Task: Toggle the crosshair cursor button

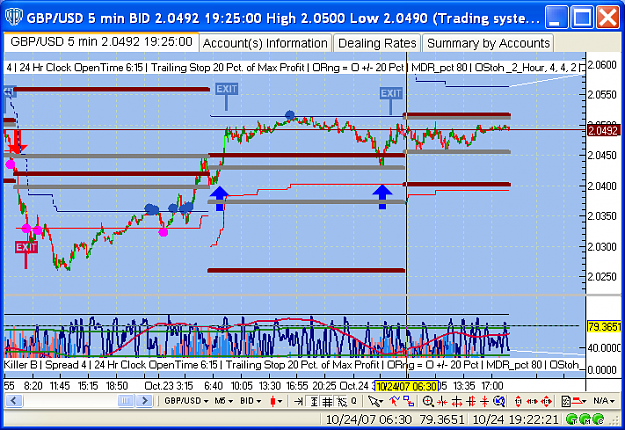Action: click(x=341, y=401)
